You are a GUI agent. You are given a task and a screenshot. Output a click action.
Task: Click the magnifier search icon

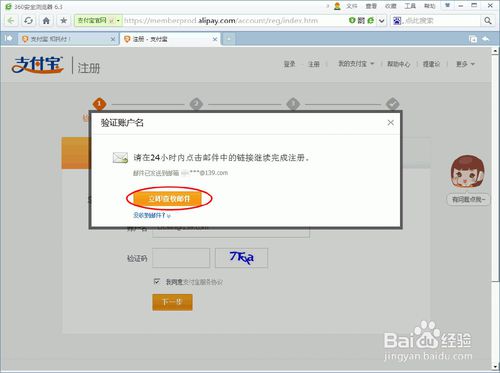pyautogui.click(x=488, y=21)
